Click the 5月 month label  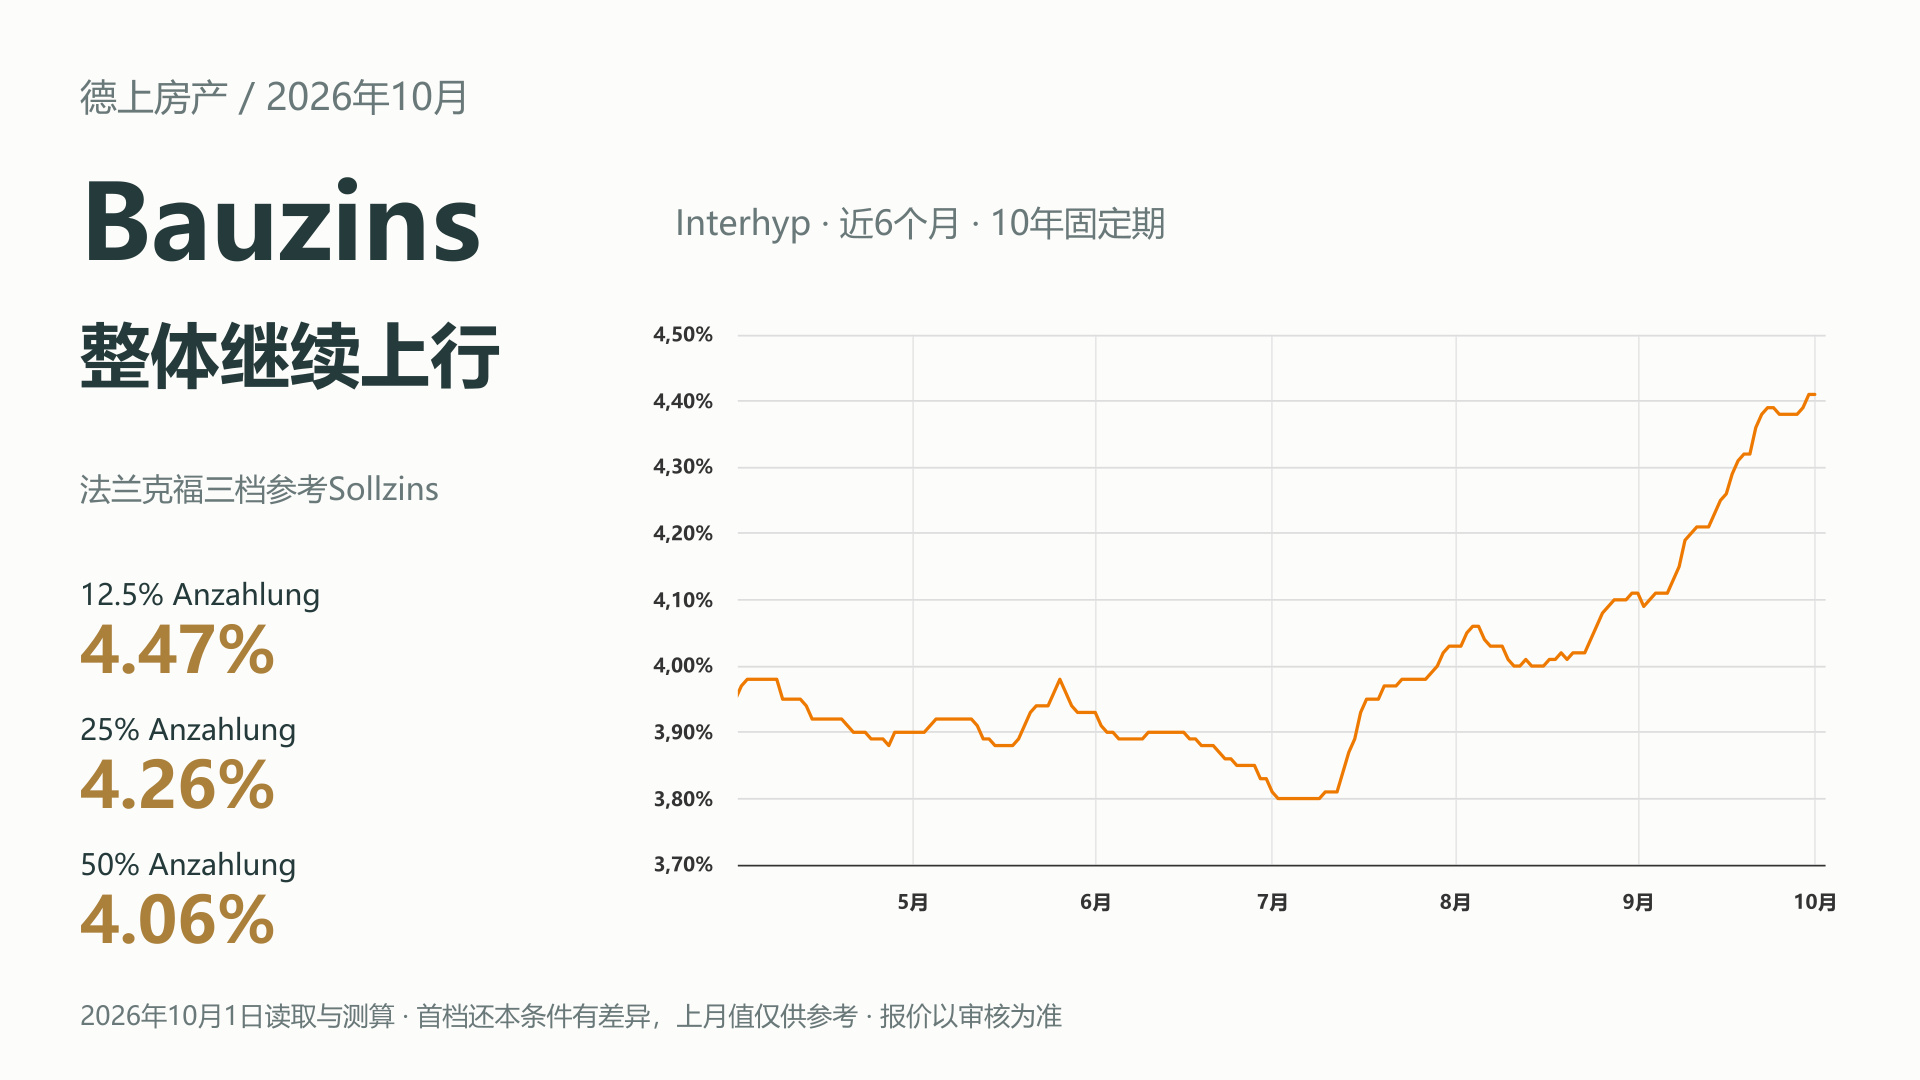(913, 902)
